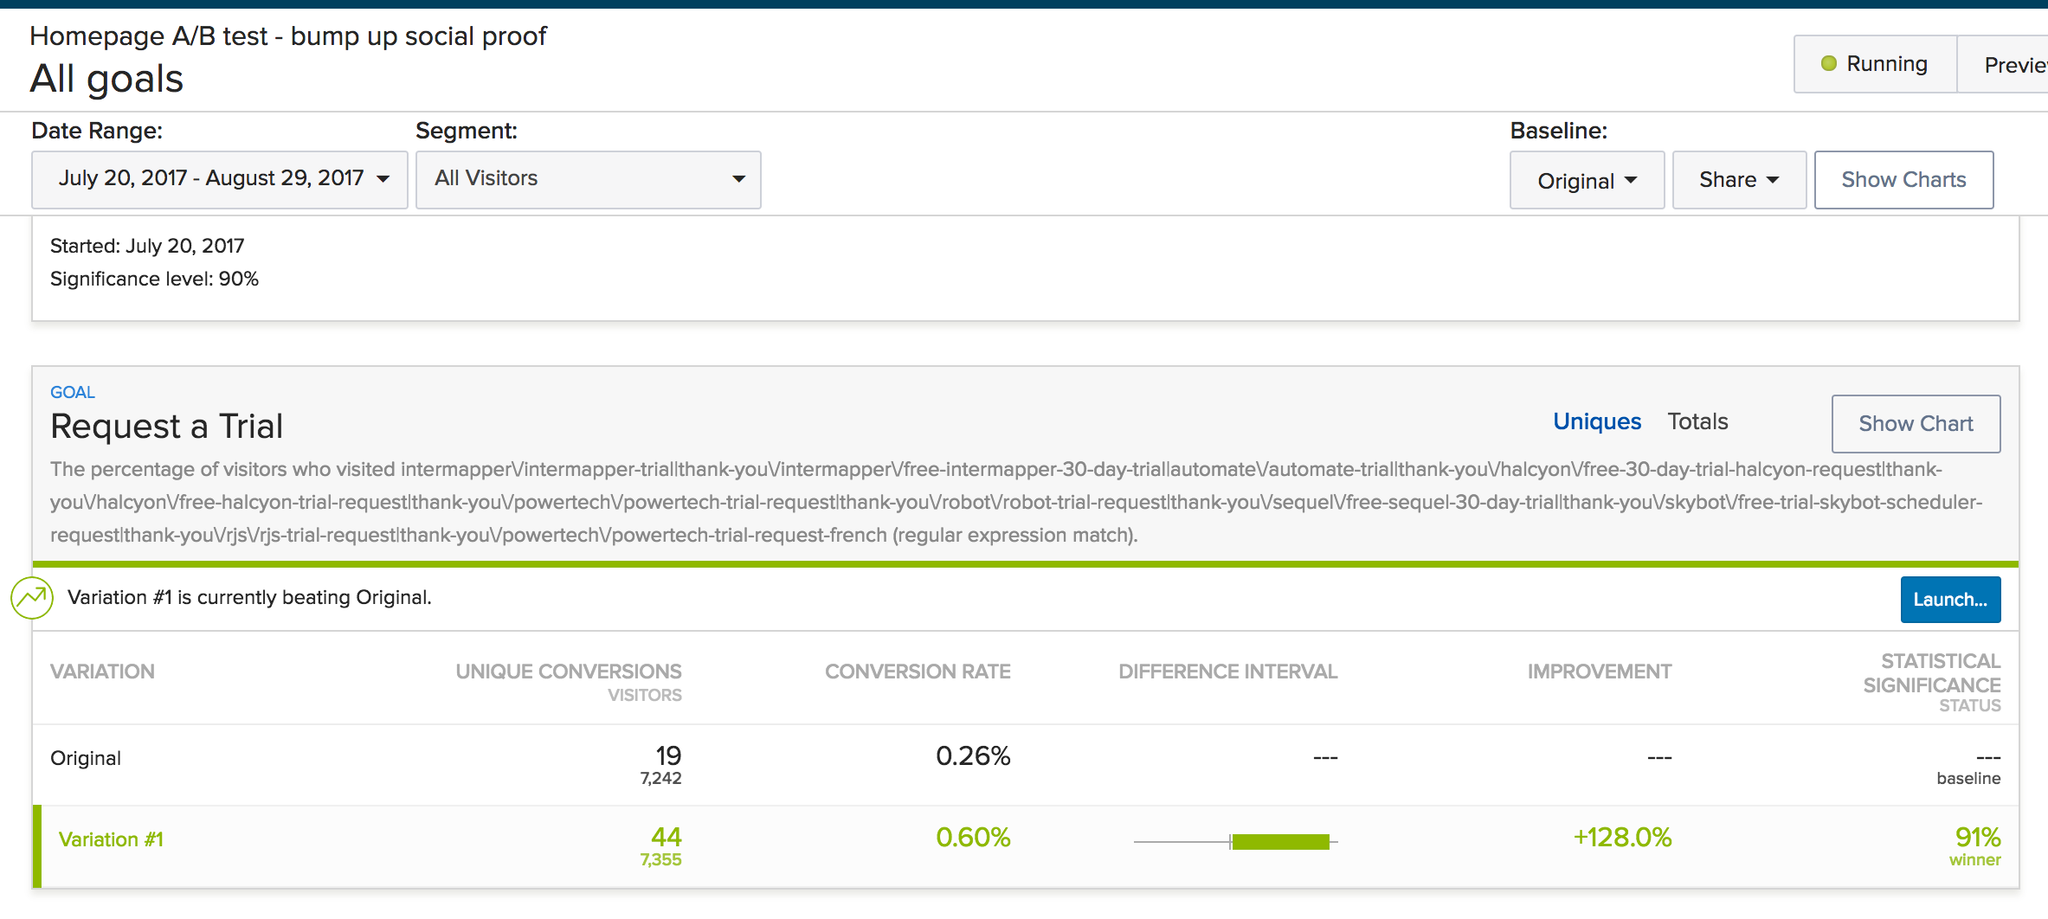2048x919 pixels.
Task: Click the Variation column header
Action: click(102, 672)
